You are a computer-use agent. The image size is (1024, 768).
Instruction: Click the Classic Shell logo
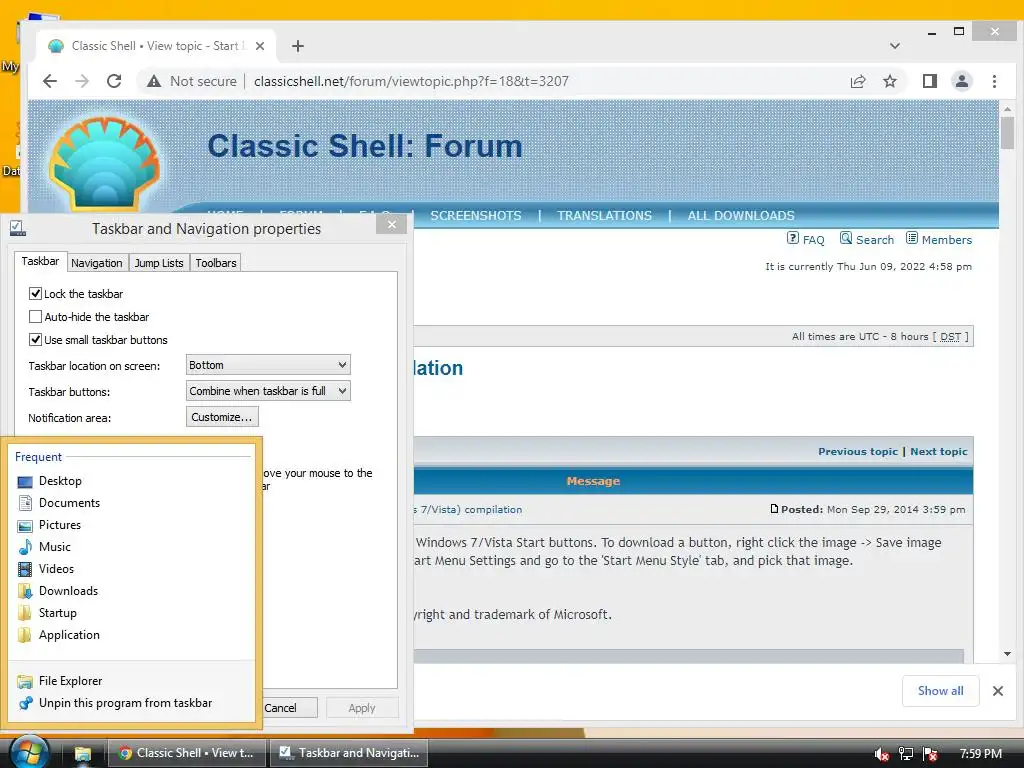point(104,163)
